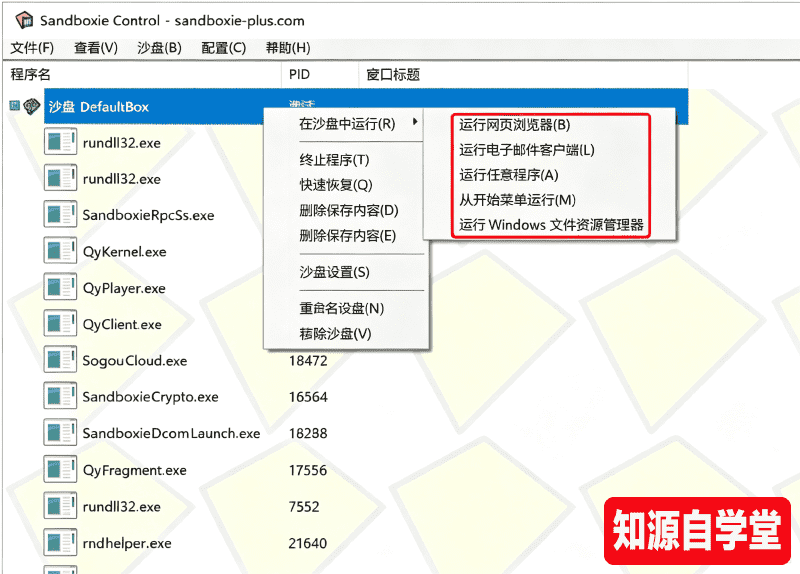This screenshot has height=574, width=800.
Task: Open the 沙盘(B) menu
Action: (x=160, y=48)
